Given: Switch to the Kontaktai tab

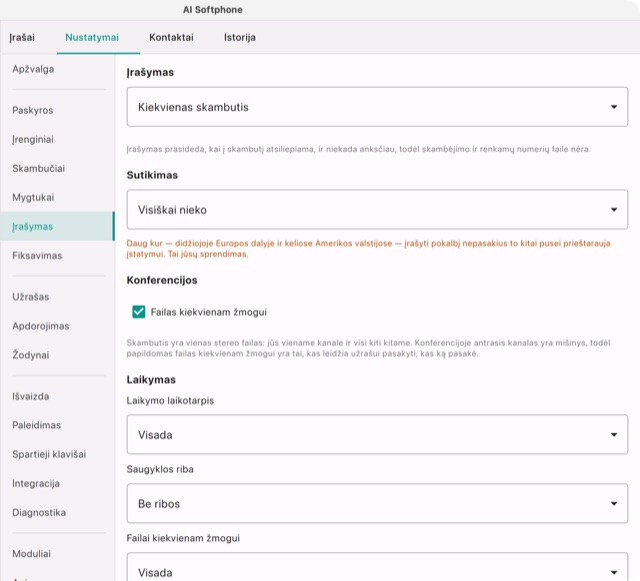Looking at the screenshot, I should point(171,38).
